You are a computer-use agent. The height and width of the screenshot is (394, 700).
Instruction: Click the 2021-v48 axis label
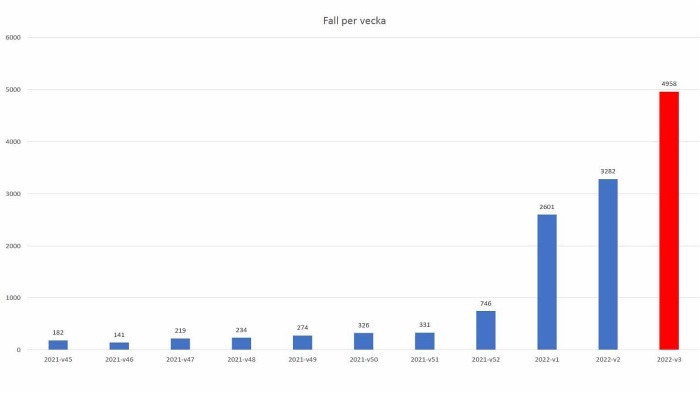click(242, 360)
